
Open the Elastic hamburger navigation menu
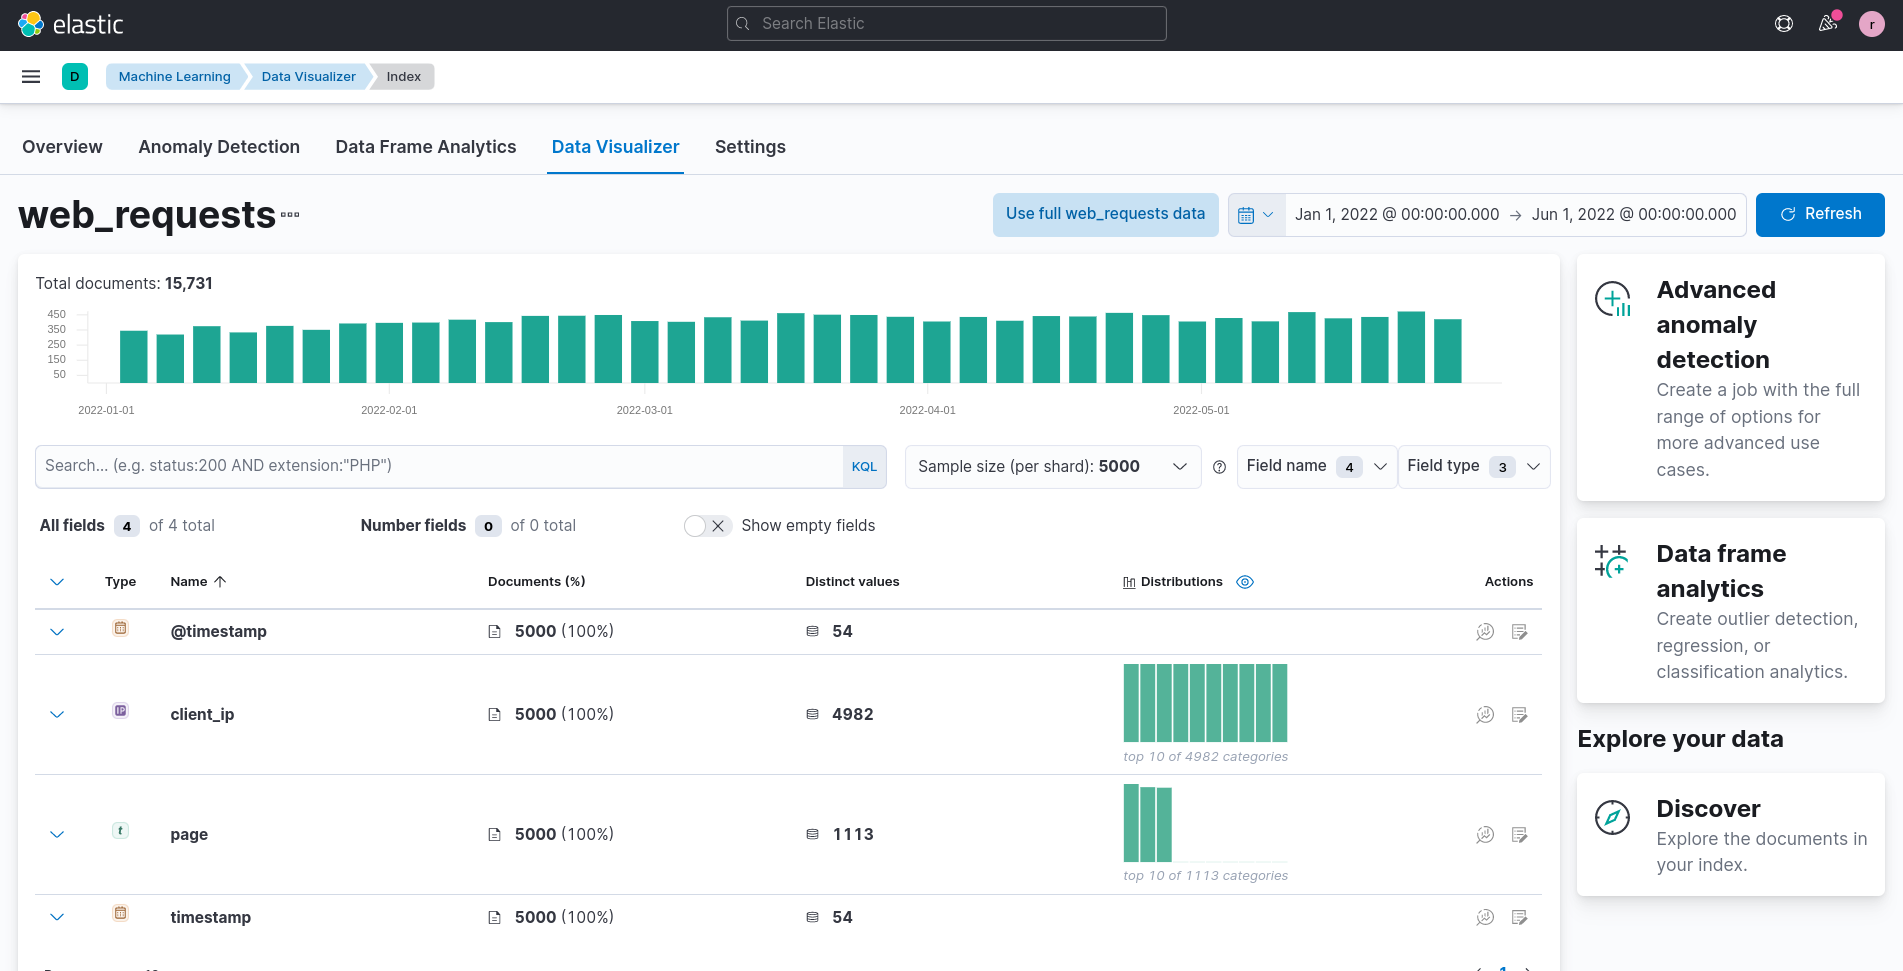(x=30, y=76)
